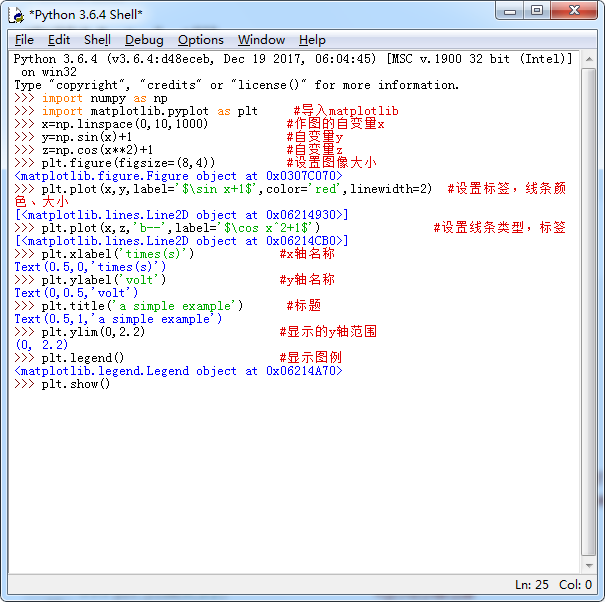
Task: Click the 'Col: 0' status bar indicator
Action: [x=575, y=585]
